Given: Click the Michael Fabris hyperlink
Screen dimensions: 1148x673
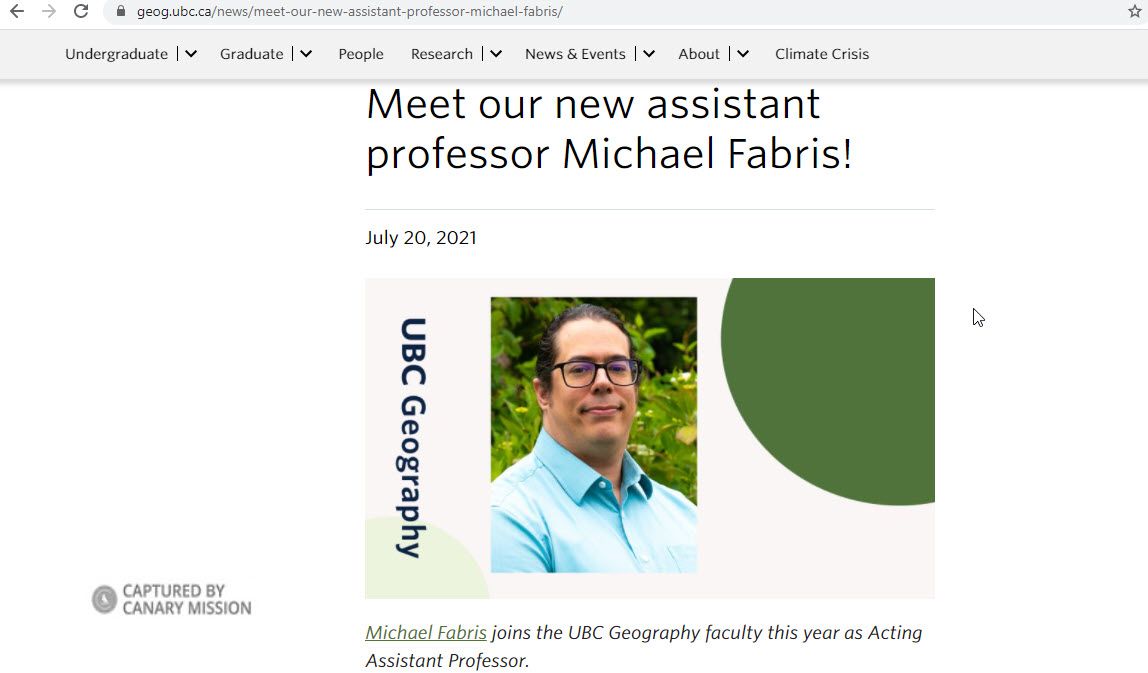Looking at the screenshot, I should (425, 632).
